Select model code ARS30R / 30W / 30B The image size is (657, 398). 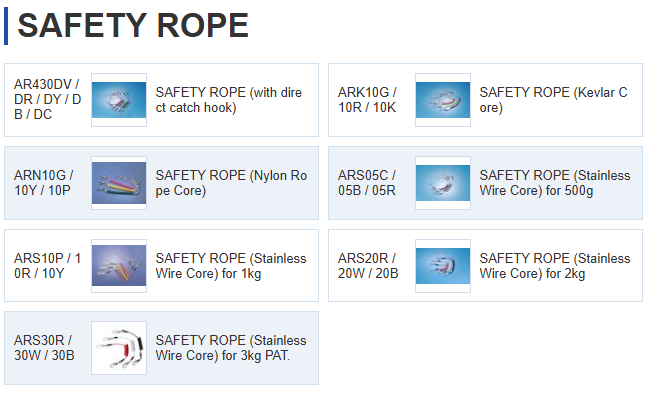pos(44,348)
